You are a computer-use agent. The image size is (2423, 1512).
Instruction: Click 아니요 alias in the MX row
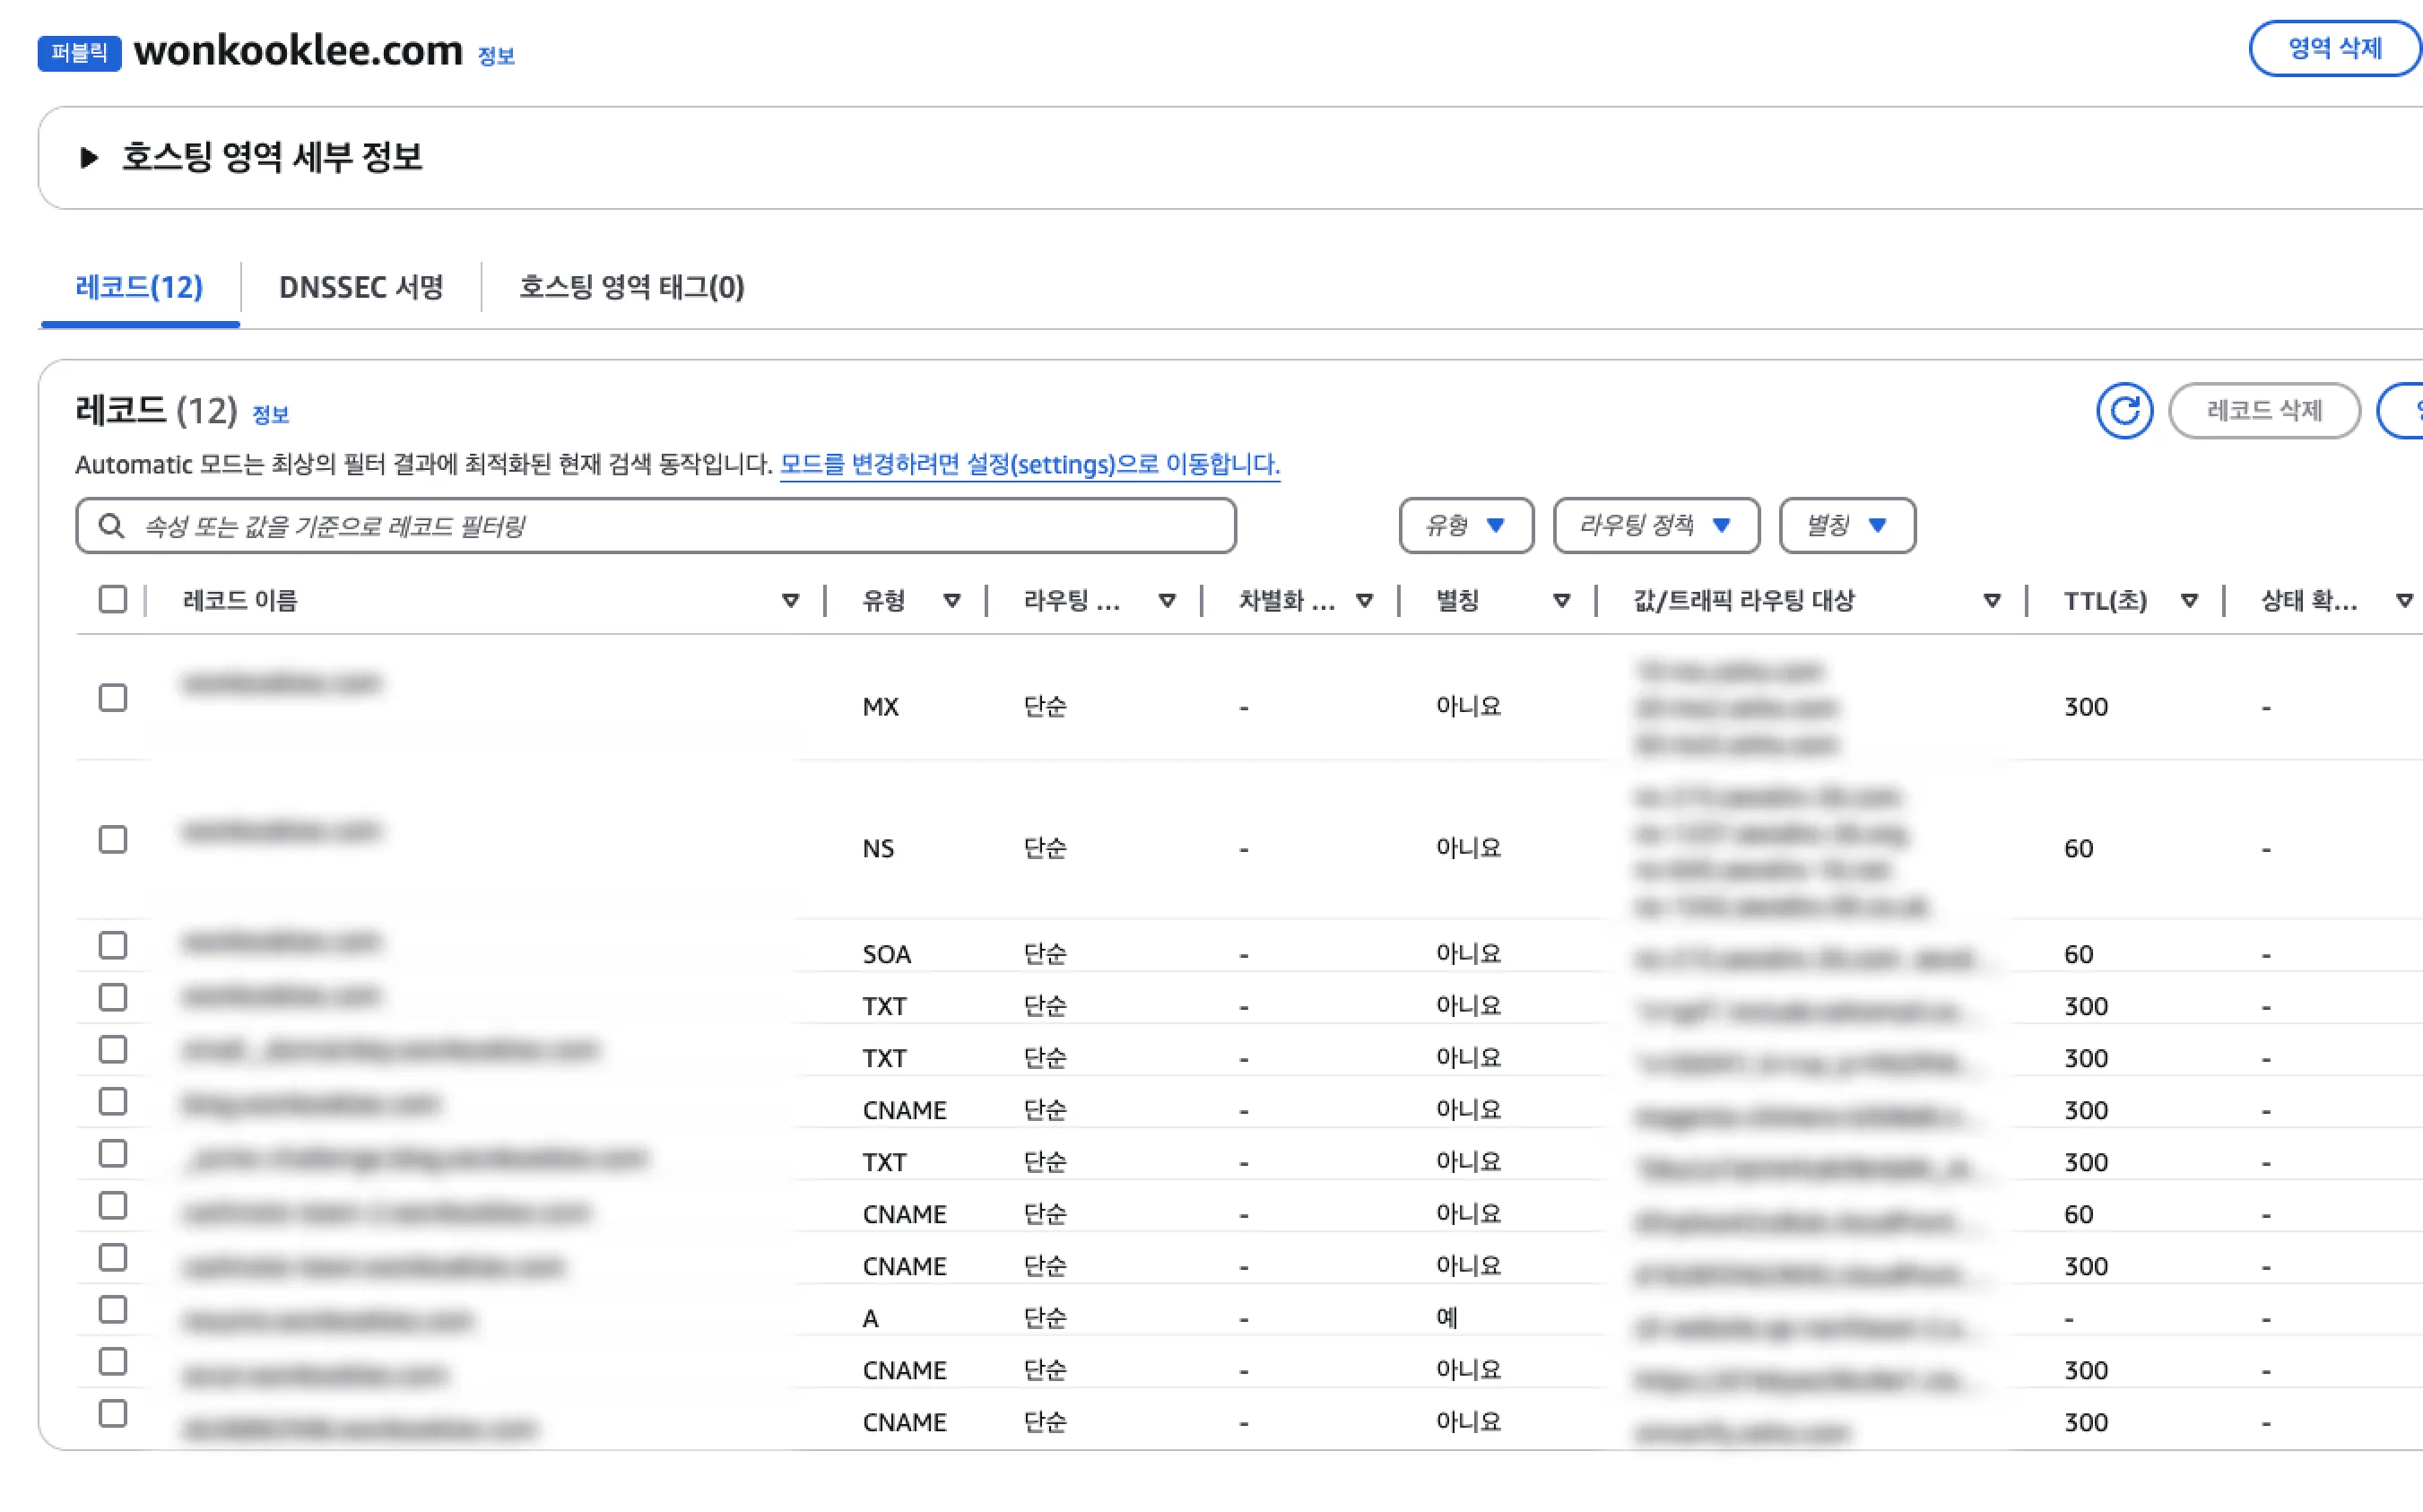pos(1468,706)
